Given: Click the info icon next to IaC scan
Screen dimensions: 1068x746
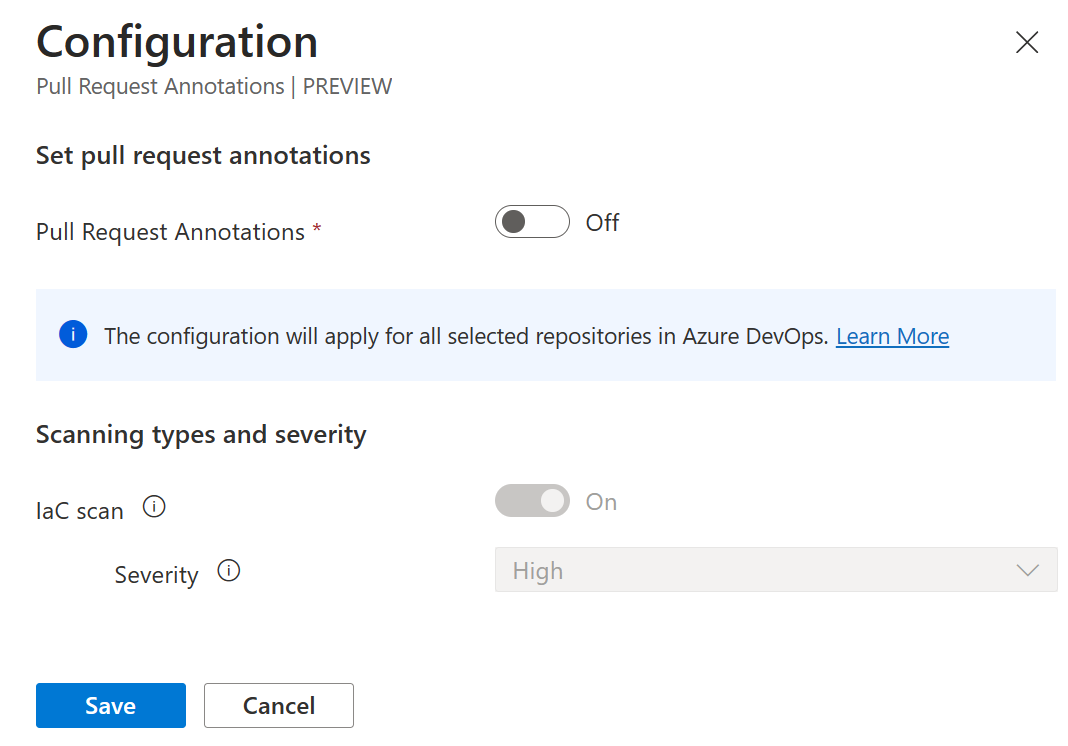Looking at the screenshot, I should [154, 507].
